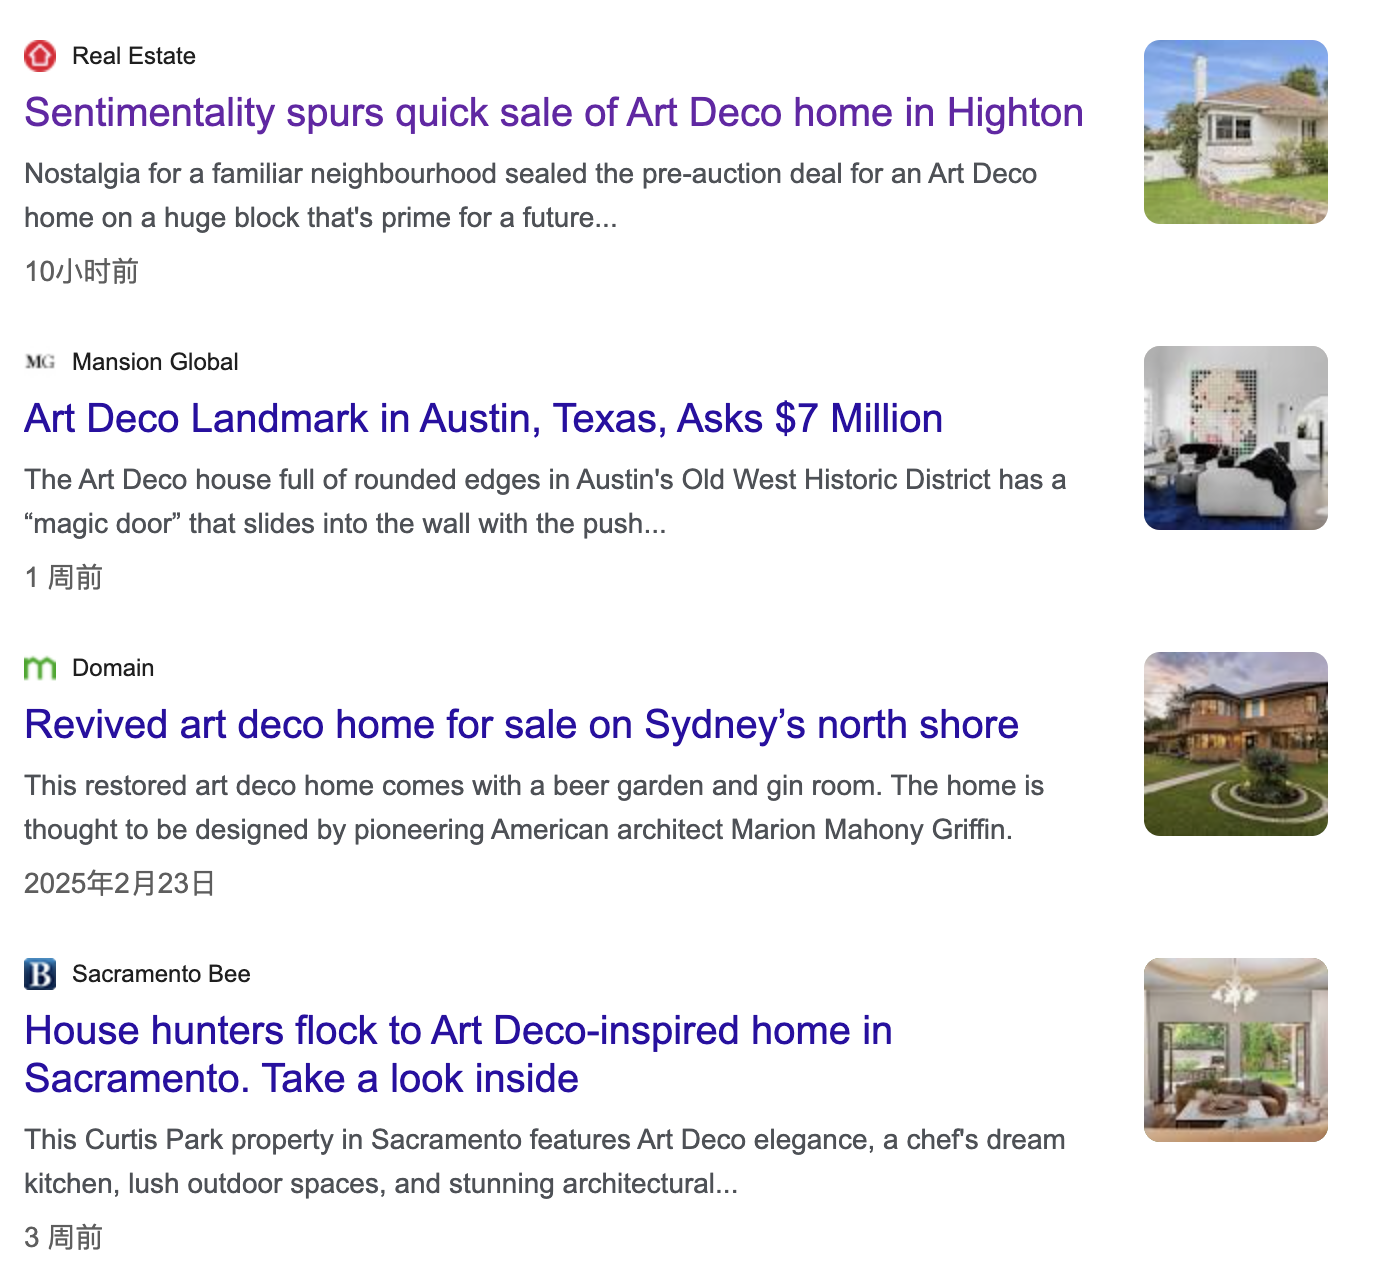This screenshot has width=1396, height=1270.
Task: Click the Sacramento Bee blue B icon
Action: click(x=40, y=974)
